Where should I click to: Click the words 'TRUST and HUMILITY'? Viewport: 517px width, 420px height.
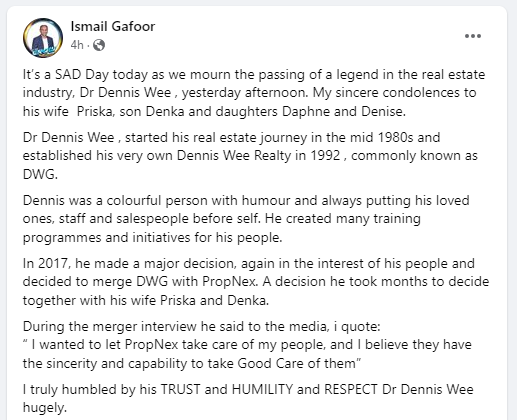(227, 389)
